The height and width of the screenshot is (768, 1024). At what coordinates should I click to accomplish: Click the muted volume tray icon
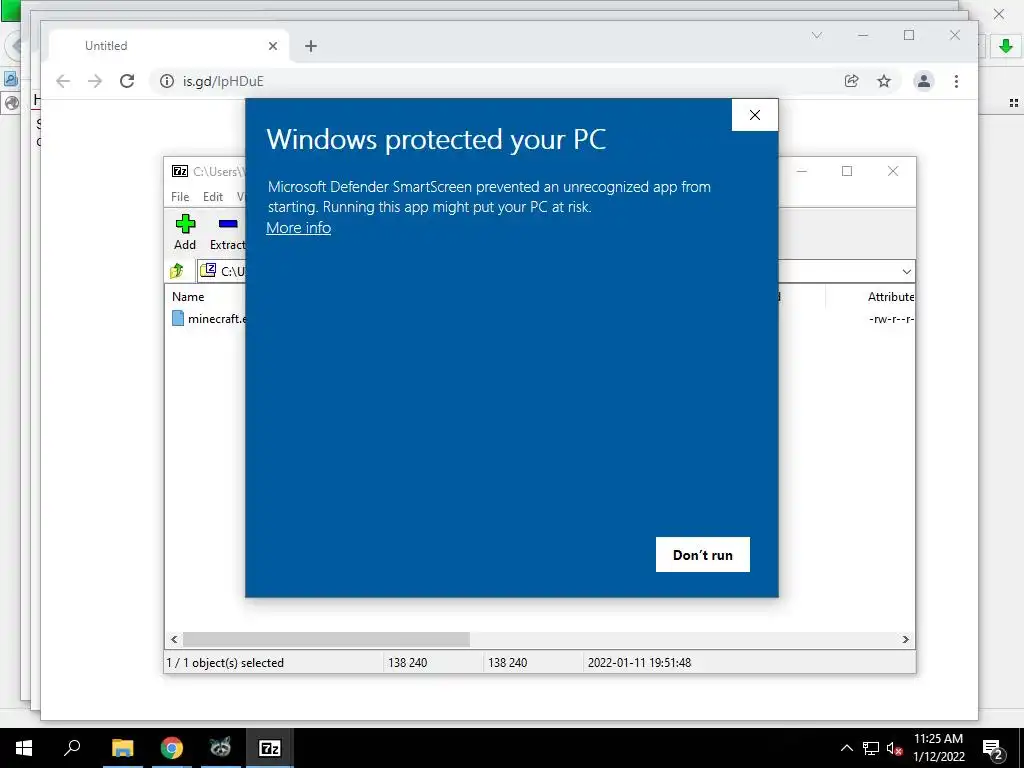(895, 748)
